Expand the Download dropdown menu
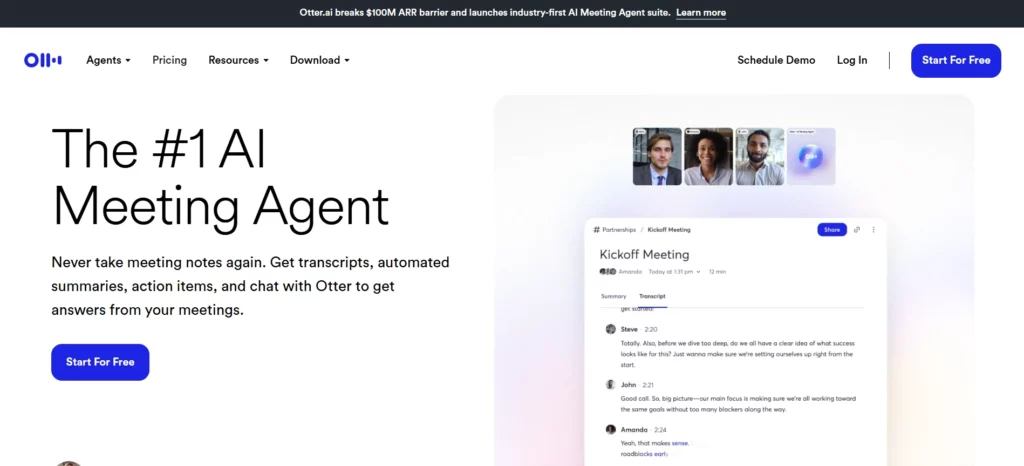Screen dimensions: 1024x466 click(x=319, y=60)
